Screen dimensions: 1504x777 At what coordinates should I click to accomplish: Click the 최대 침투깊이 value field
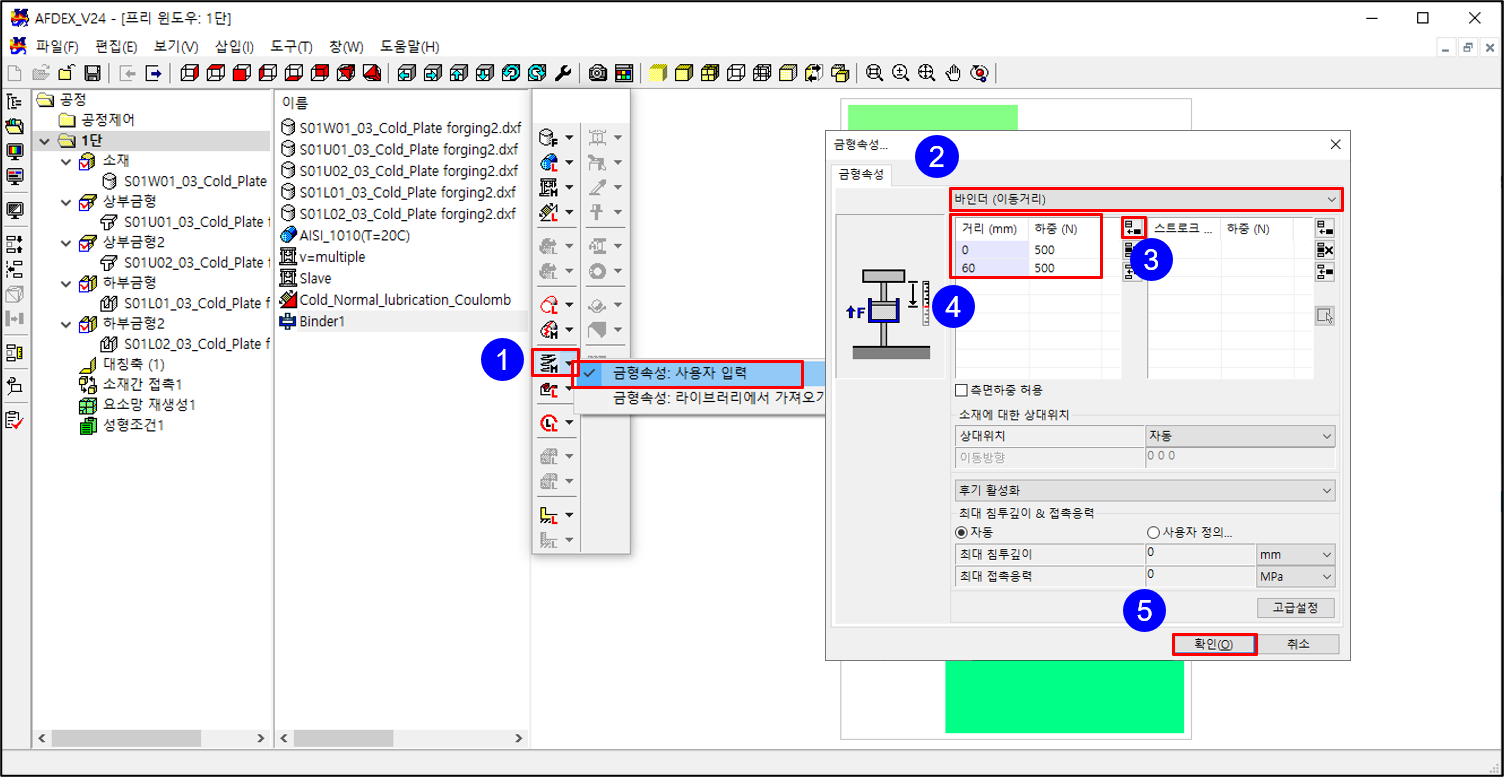1199,554
